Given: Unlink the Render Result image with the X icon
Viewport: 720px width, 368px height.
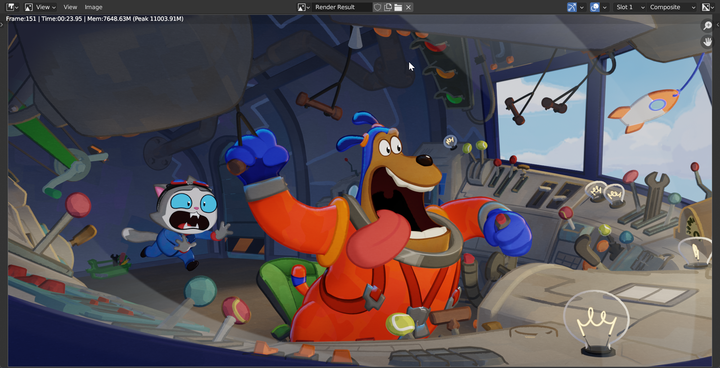Looking at the screenshot, I should pos(408,7).
